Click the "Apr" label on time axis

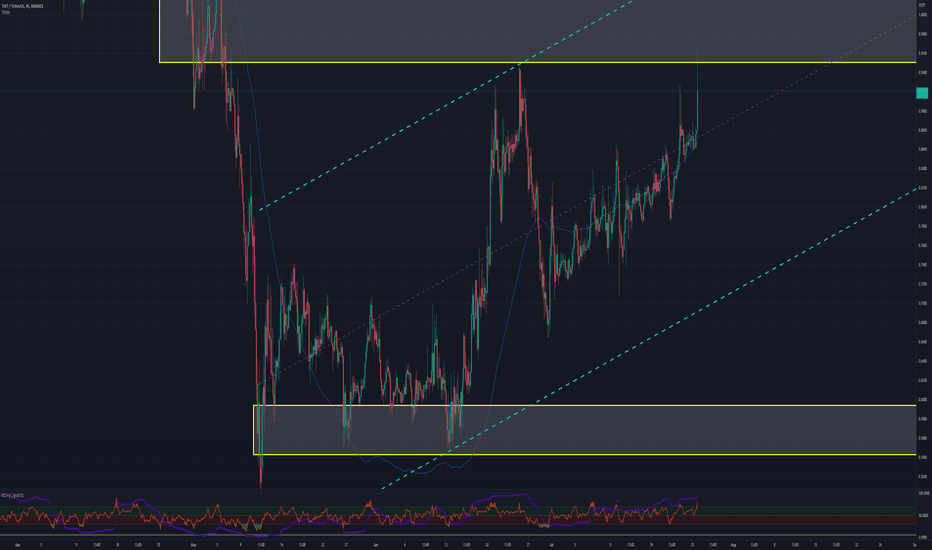(x=17, y=544)
